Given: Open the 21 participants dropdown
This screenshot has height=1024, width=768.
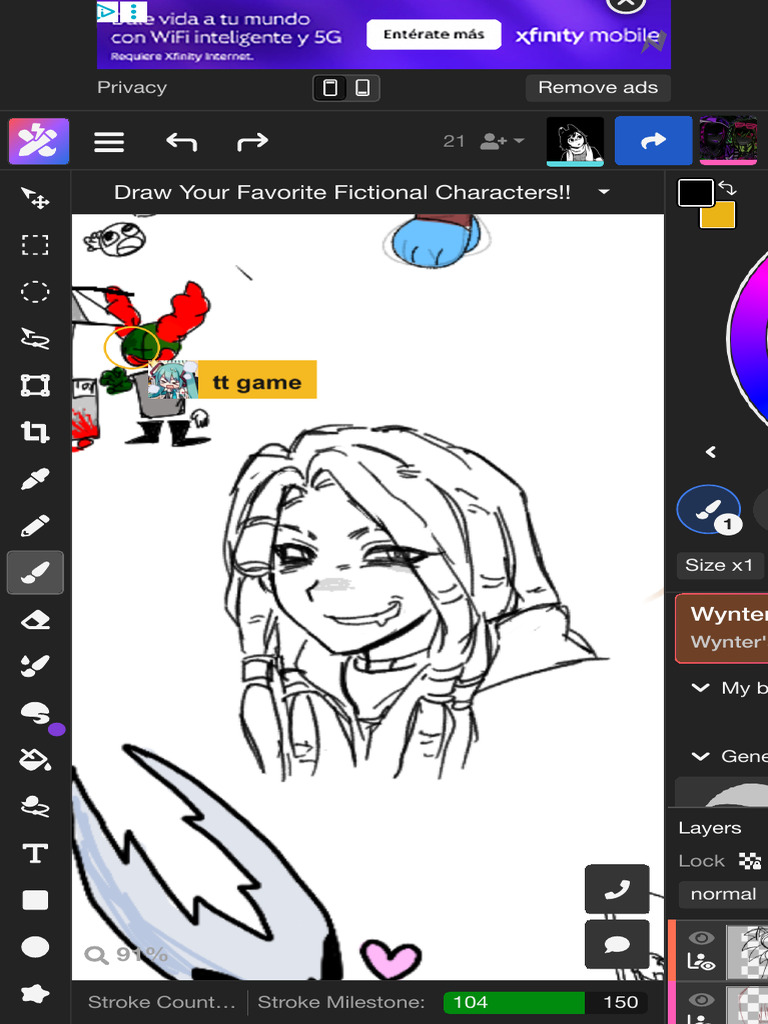Looking at the screenshot, I should (x=485, y=141).
